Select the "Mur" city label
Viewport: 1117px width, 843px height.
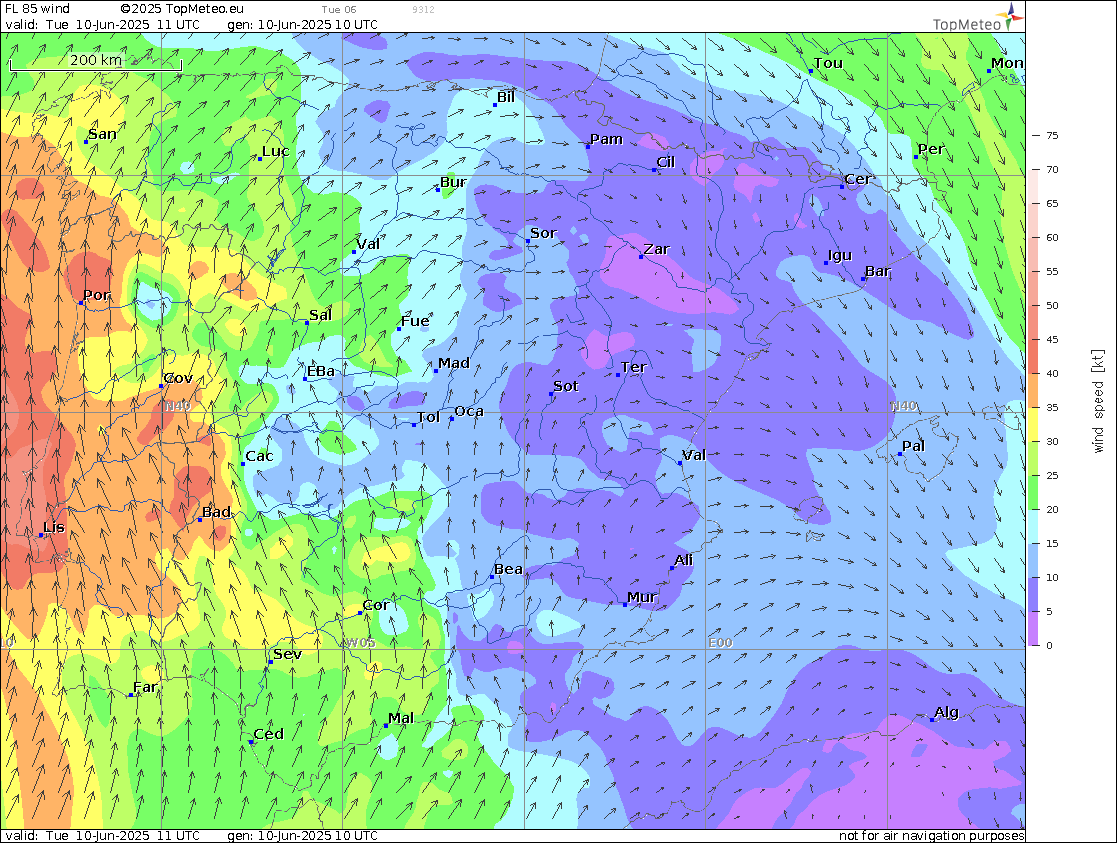[x=642, y=597]
